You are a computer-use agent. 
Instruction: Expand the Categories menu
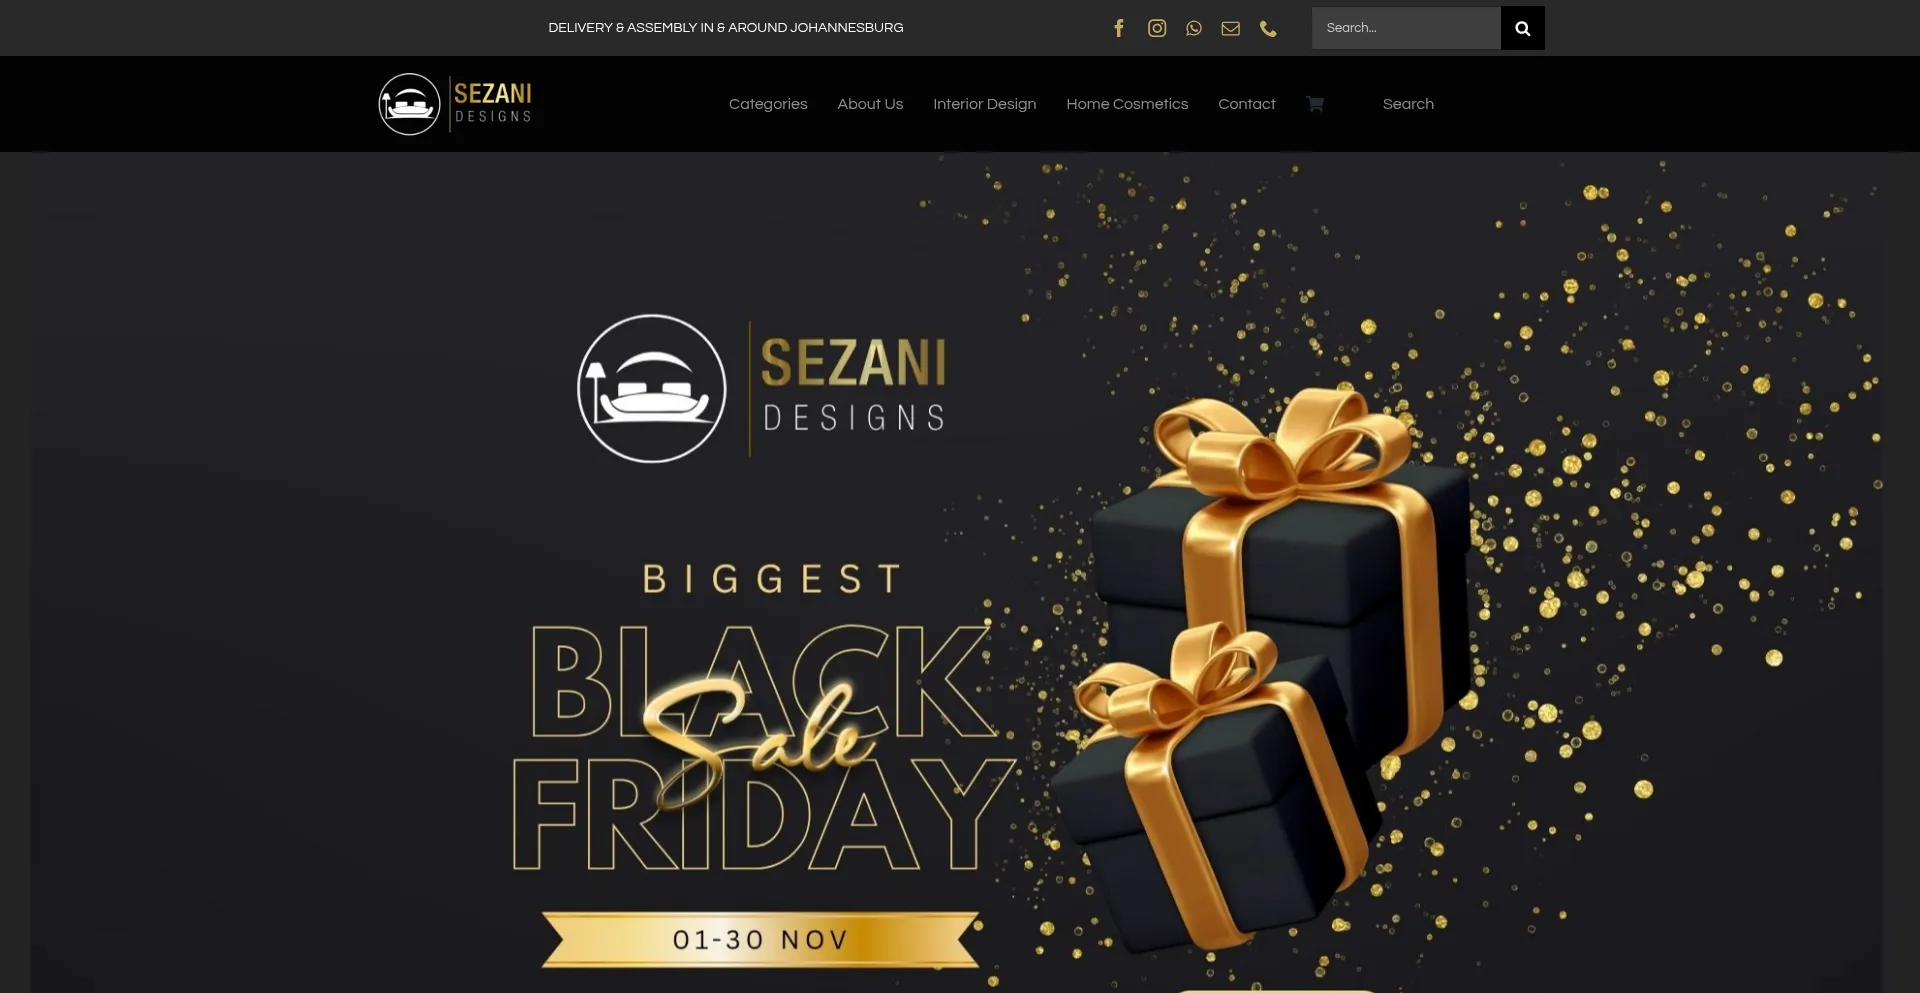768,104
